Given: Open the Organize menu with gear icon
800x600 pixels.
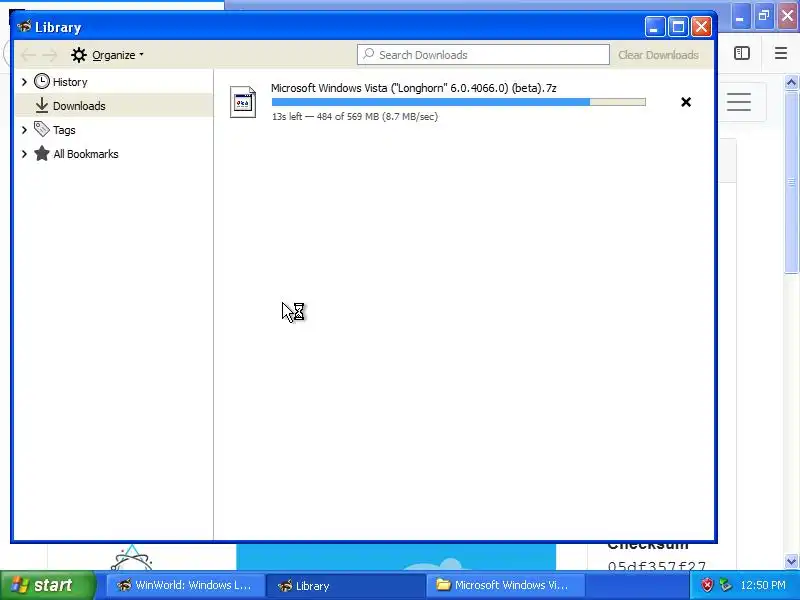Looking at the screenshot, I should pos(108,55).
